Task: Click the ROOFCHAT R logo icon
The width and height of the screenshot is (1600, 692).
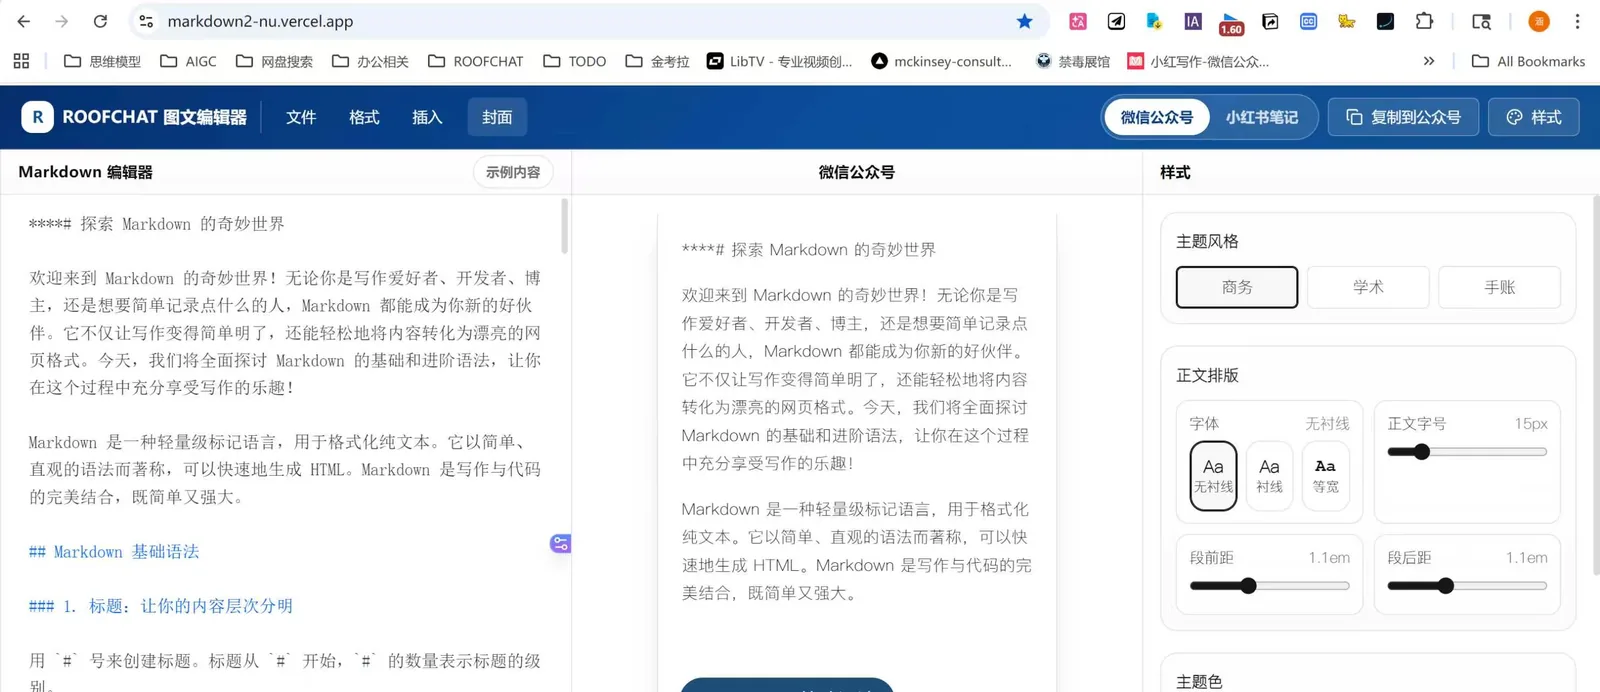Action: pyautogui.click(x=37, y=117)
